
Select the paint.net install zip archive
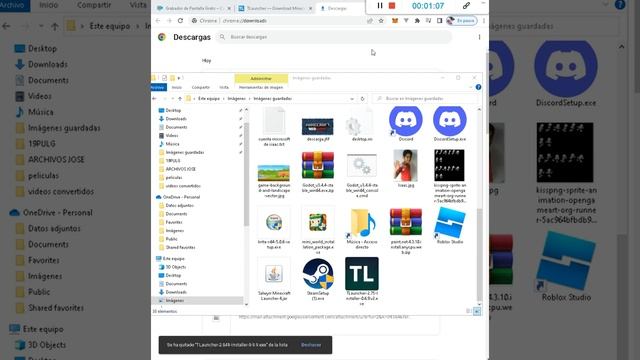click(406, 231)
